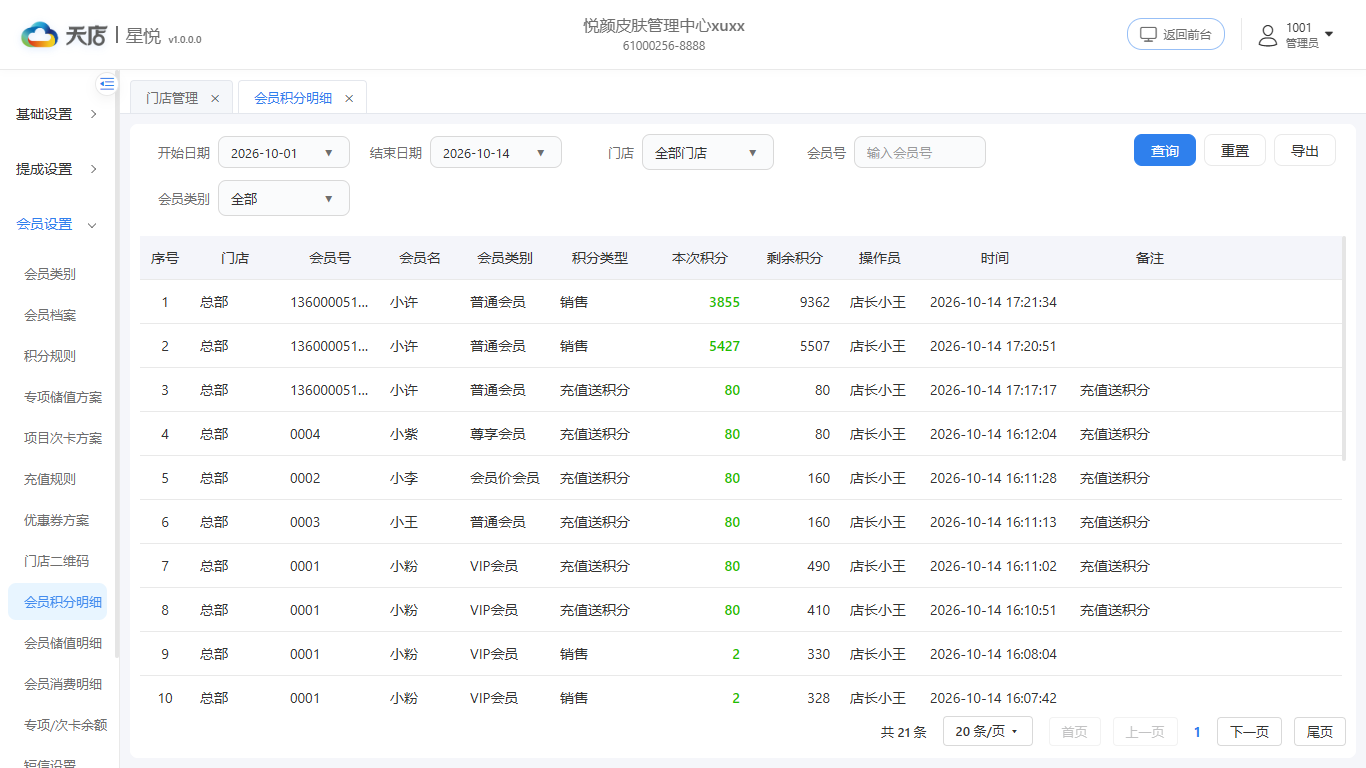The width and height of the screenshot is (1366, 768).
Task: Open the 结束日期 date dropdown
Action: click(496, 153)
